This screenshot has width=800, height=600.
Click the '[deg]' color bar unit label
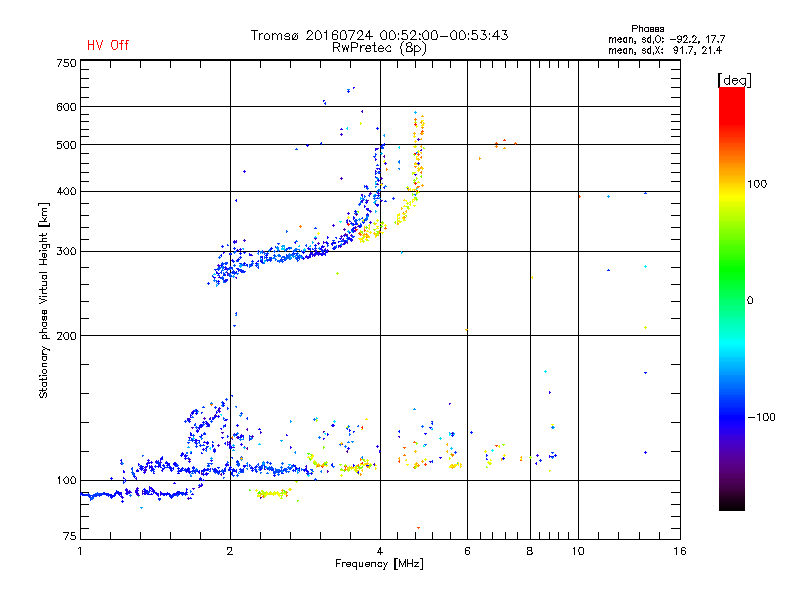click(x=734, y=80)
